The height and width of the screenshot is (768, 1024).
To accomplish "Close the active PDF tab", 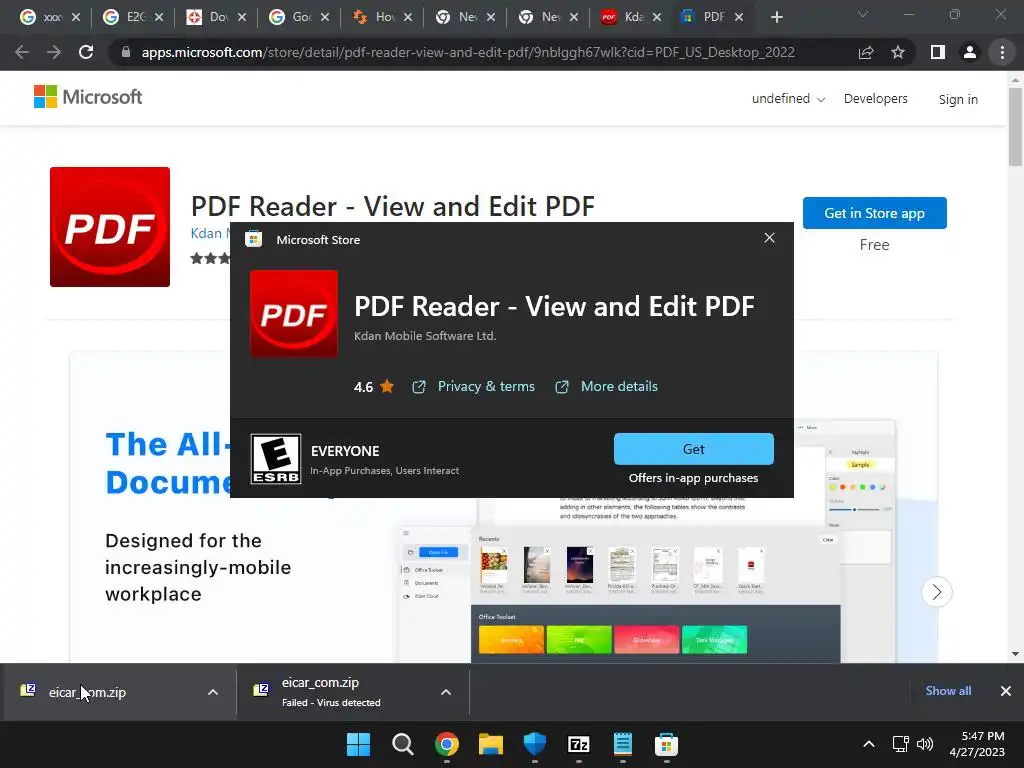I will point(739,17).
